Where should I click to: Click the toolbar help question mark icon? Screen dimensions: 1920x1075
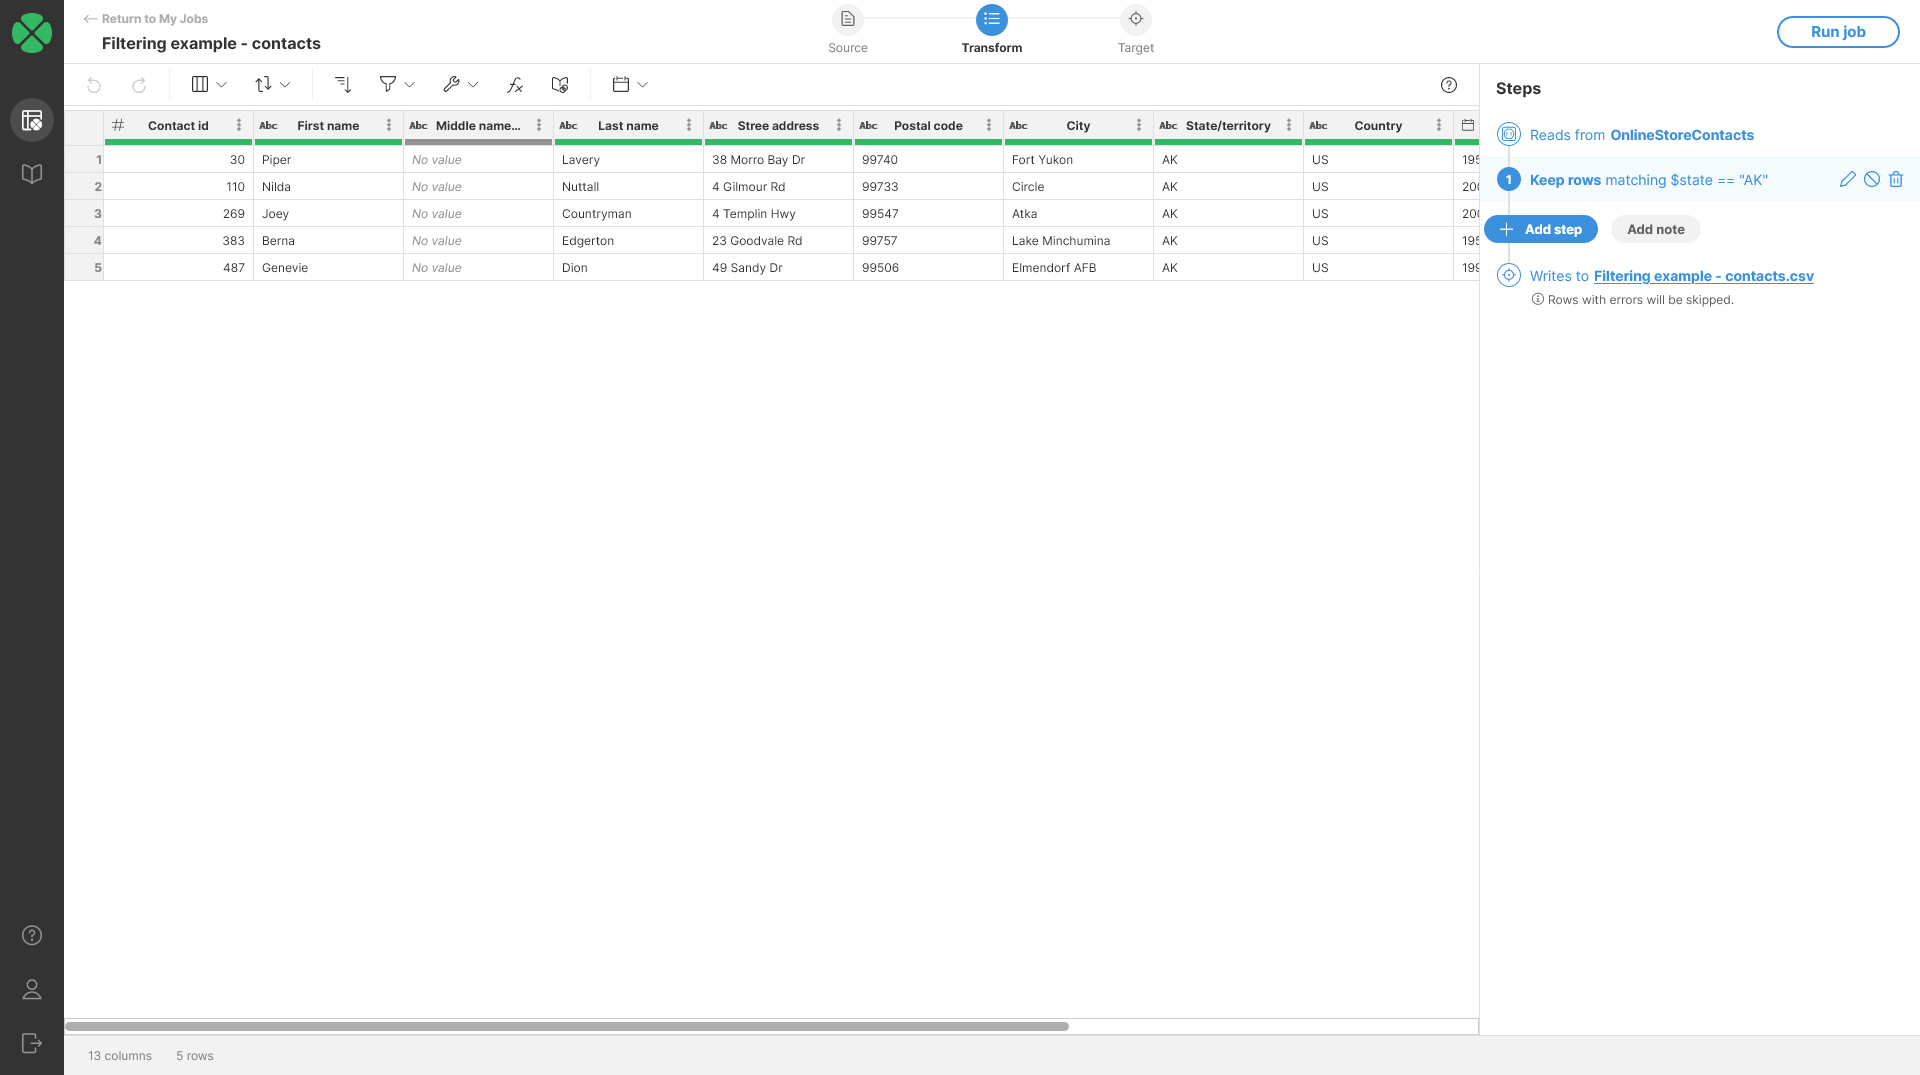click(x=1449, y=85)
